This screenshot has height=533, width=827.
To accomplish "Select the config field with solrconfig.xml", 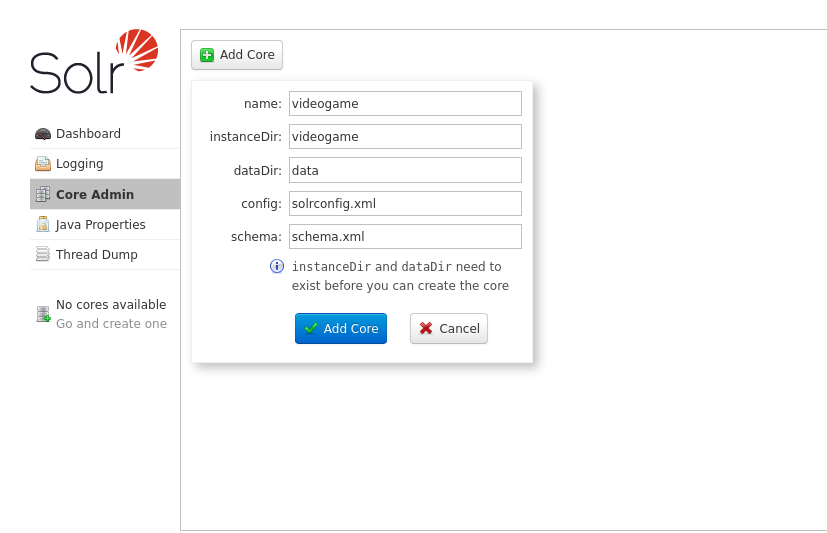I will (405, 204).
